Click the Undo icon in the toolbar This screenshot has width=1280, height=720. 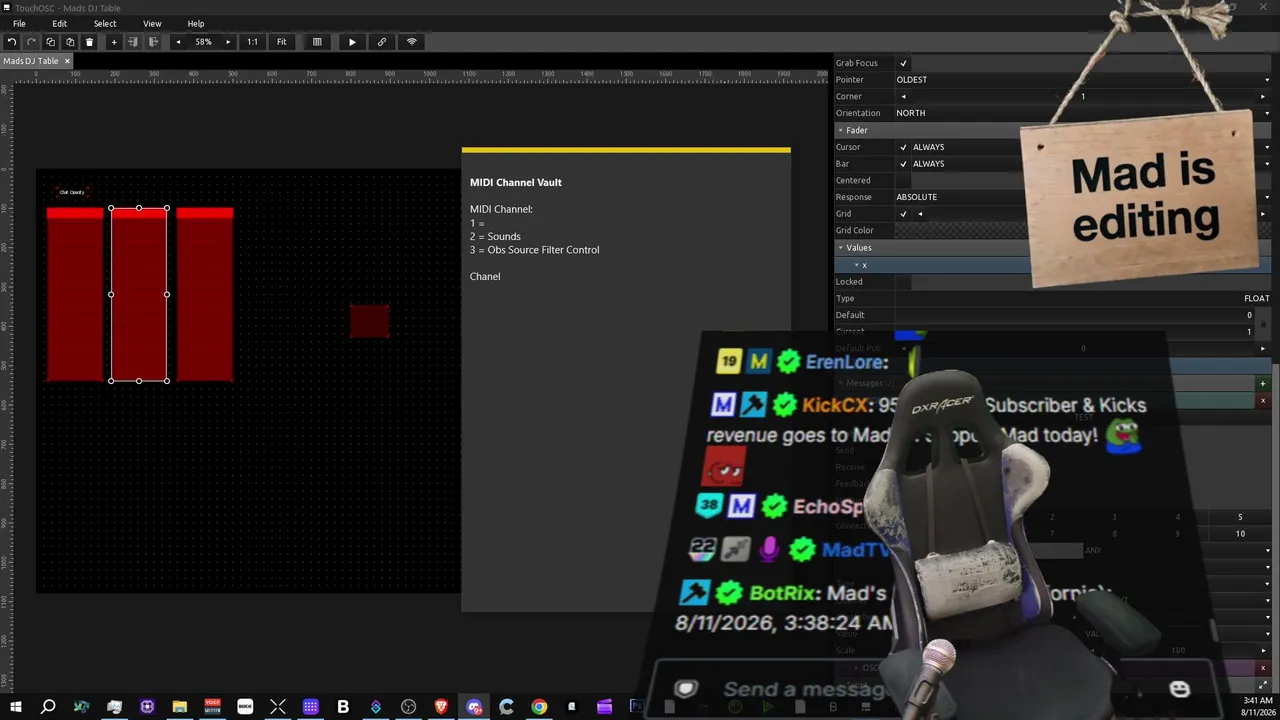pyautogui.click(x=11, y=42)
